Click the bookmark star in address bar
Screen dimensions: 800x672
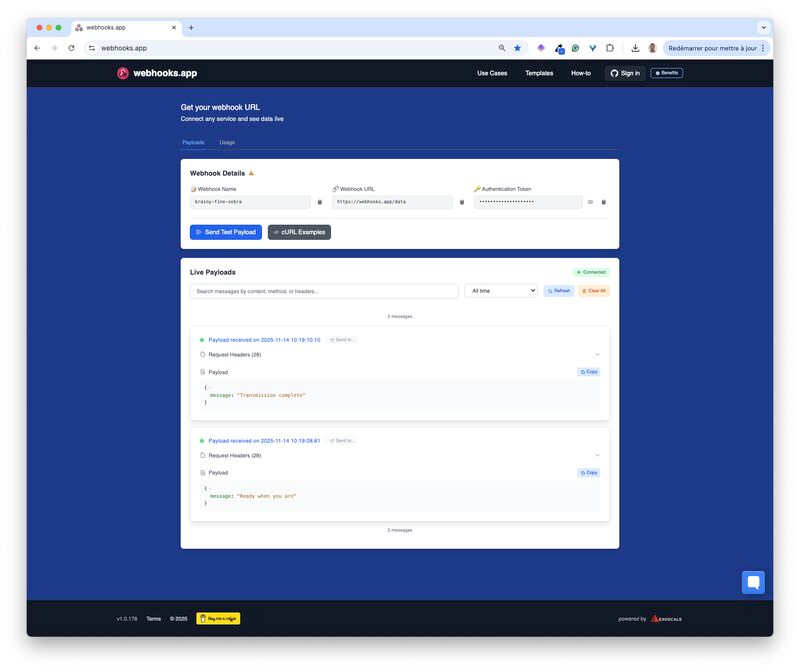(517, 48)
